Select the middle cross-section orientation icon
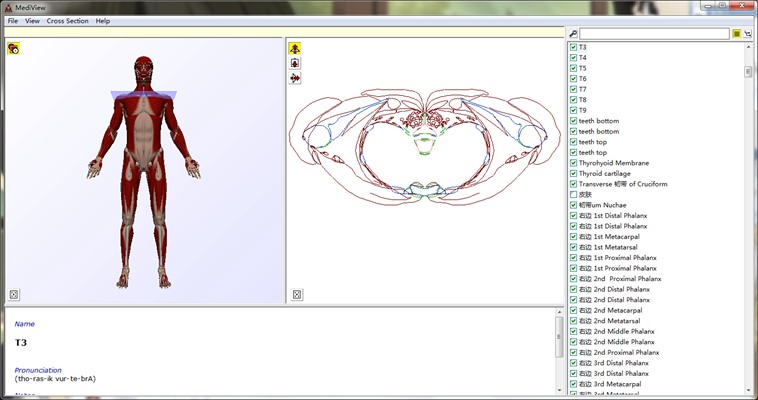Image resolution: width=758 pixels, height=400 pixels. coord(296,63)
